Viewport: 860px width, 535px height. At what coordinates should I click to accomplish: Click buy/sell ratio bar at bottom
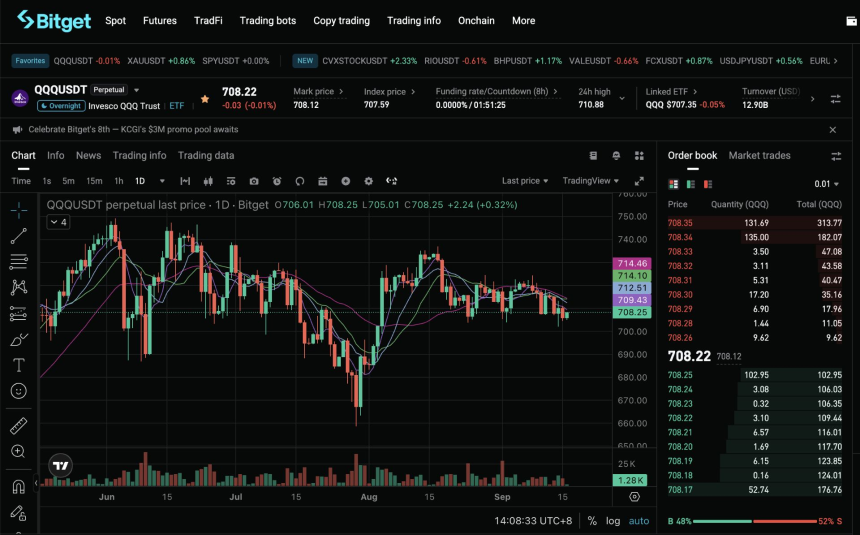tap(755, 521)
